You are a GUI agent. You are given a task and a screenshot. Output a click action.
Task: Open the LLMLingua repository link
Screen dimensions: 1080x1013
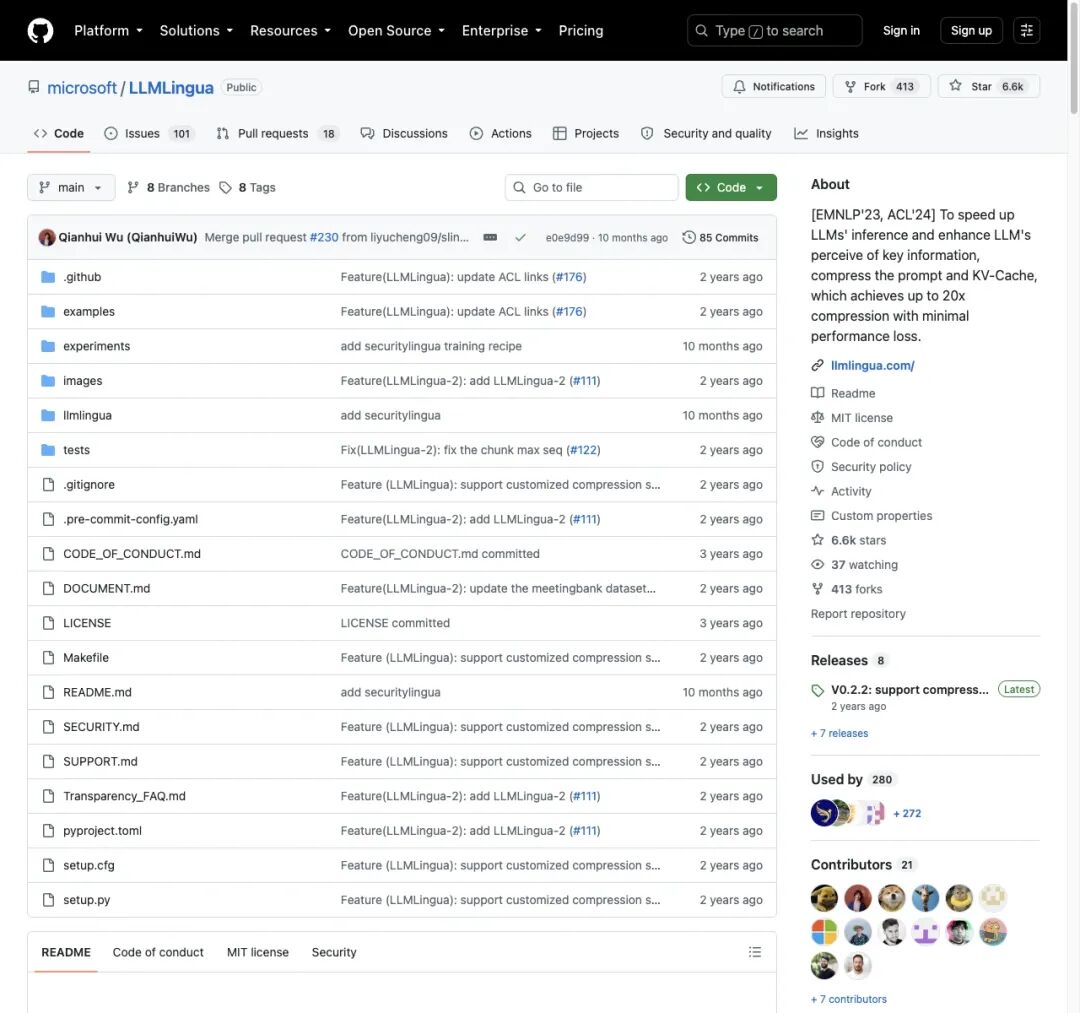tap(171, 87)
